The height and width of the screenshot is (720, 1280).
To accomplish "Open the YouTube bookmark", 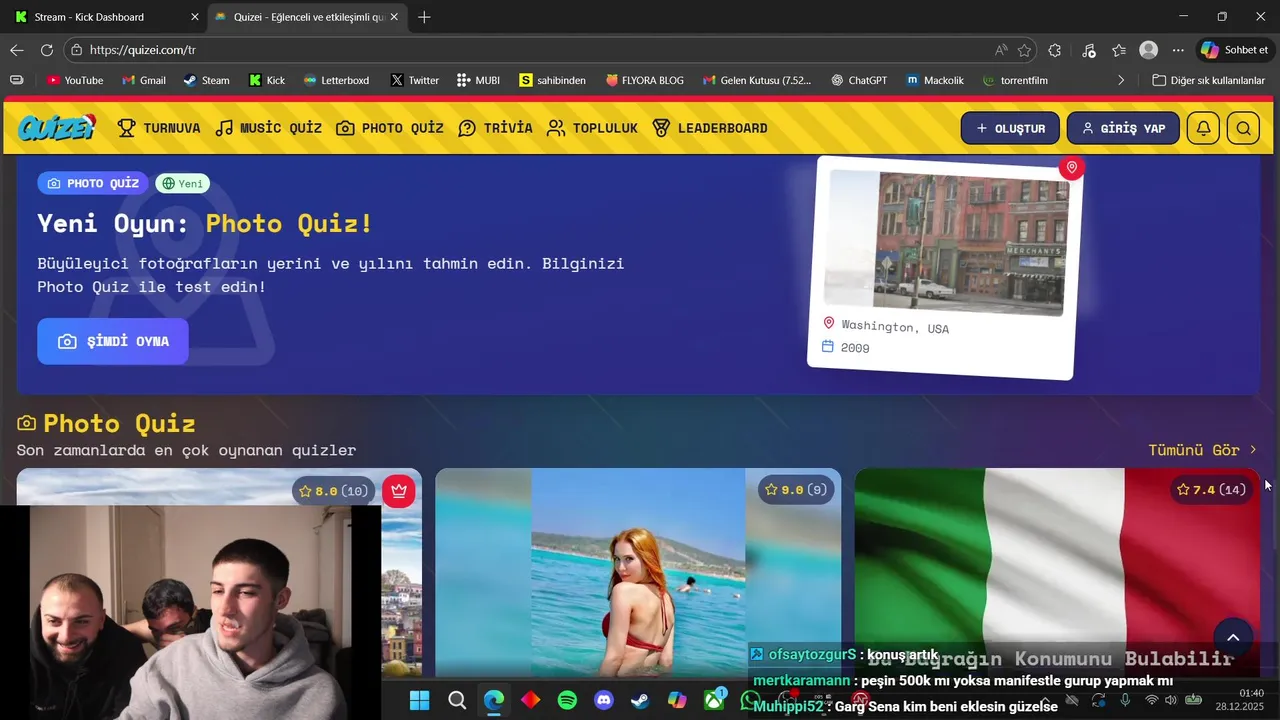I will (75, 80).
